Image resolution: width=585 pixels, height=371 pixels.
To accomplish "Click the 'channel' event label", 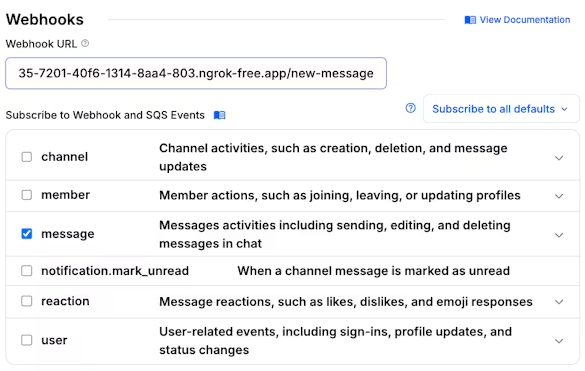I will point(65,157).
